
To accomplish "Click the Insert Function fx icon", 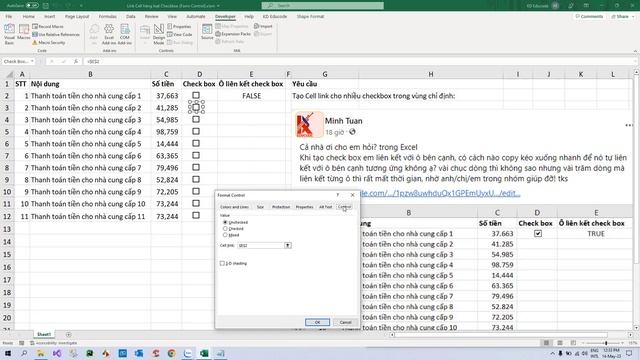I will coord(76,61).
